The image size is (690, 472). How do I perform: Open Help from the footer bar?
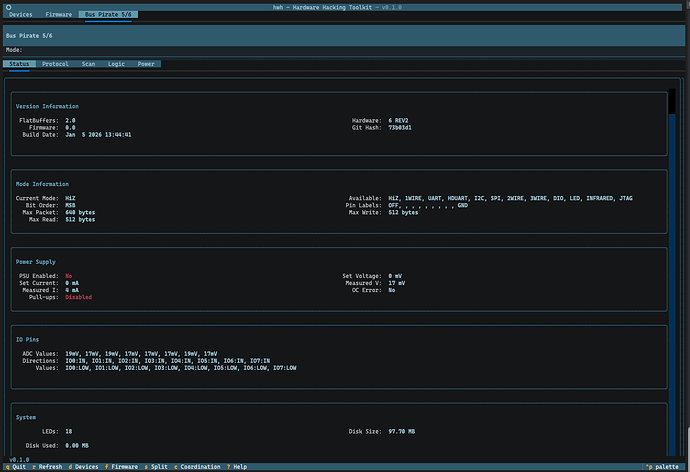(238, 466)
